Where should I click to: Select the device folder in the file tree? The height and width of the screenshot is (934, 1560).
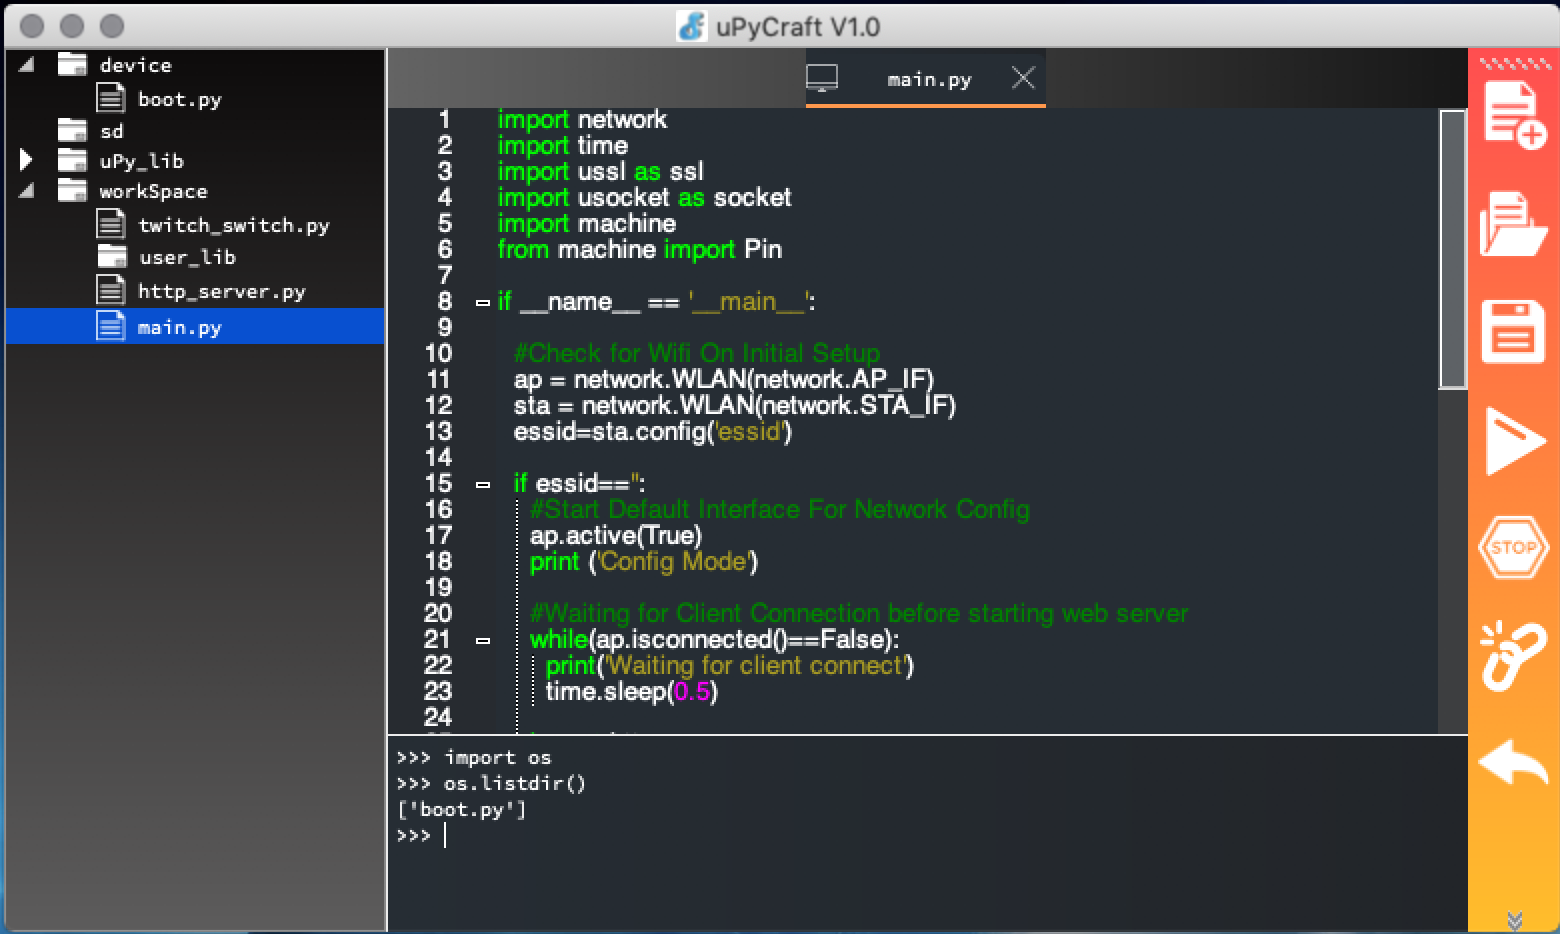(x=135, y=65)
